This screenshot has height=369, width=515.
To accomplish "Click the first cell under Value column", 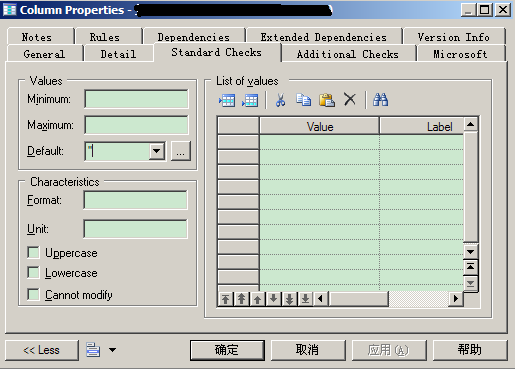I will pyautogui.click(x=319, y=142).
